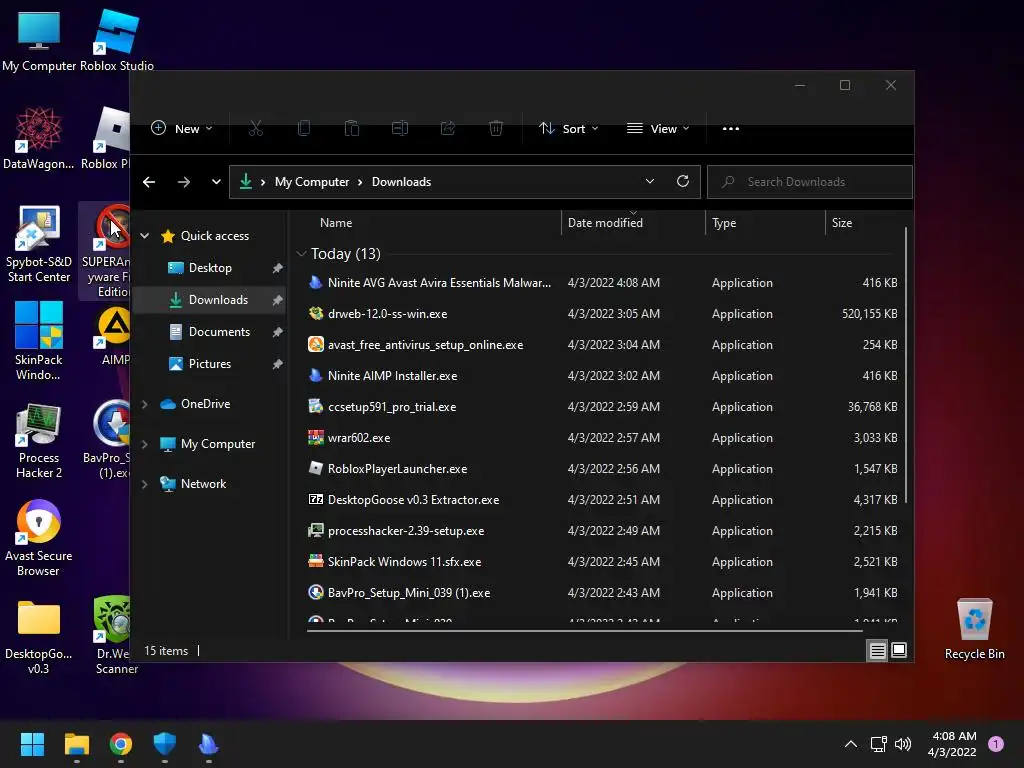This screenshot has width=1024, height=768.
Task: Select Pictures in navigation pane
Action: tap(210, 364)
